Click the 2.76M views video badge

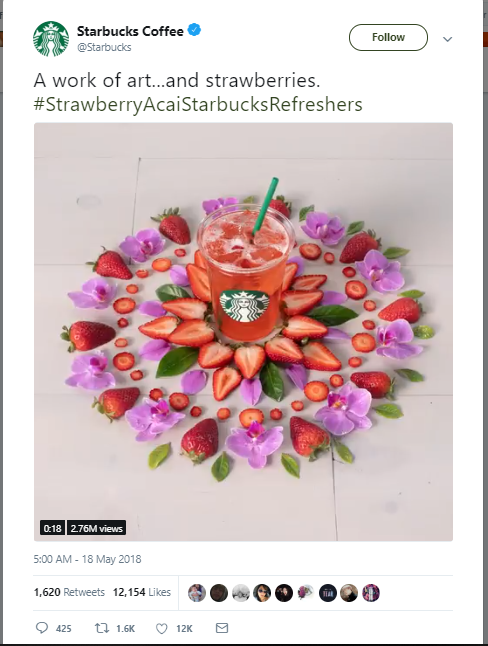point(96,528)
